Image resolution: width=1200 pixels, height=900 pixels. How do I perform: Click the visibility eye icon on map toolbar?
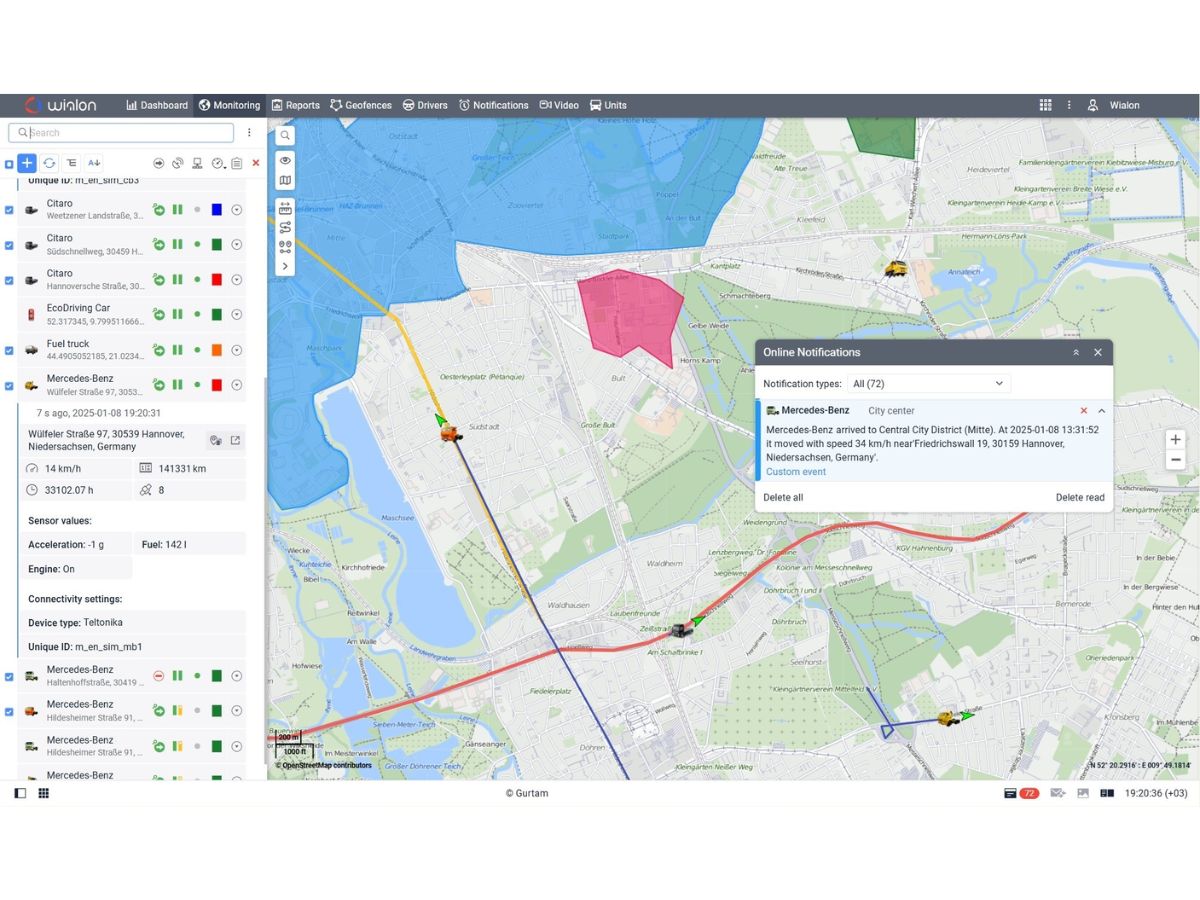pos(285,160)
